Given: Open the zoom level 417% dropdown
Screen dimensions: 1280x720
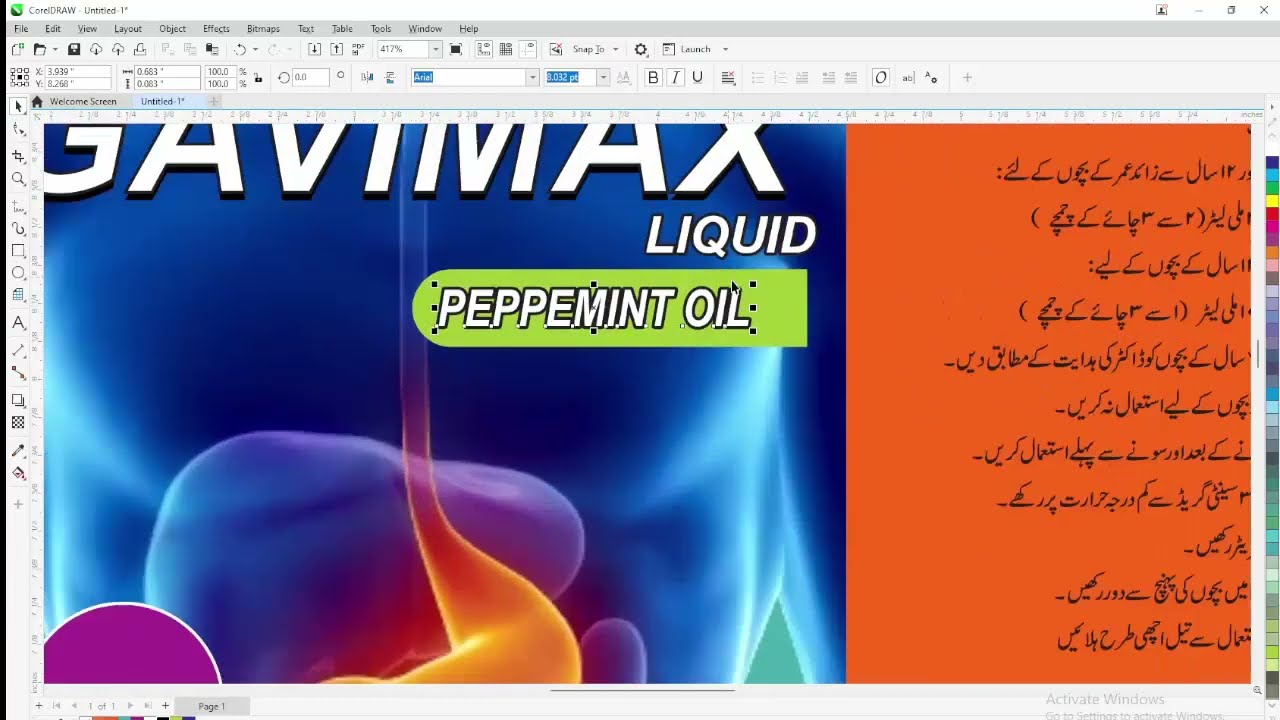Looking at the screenshot, I should point(435,49).
